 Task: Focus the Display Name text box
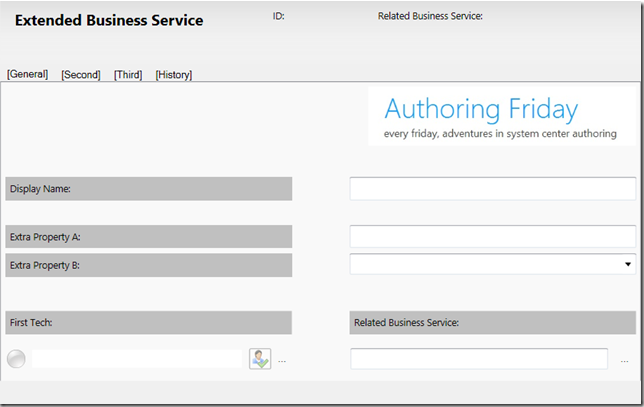point(493,189)
